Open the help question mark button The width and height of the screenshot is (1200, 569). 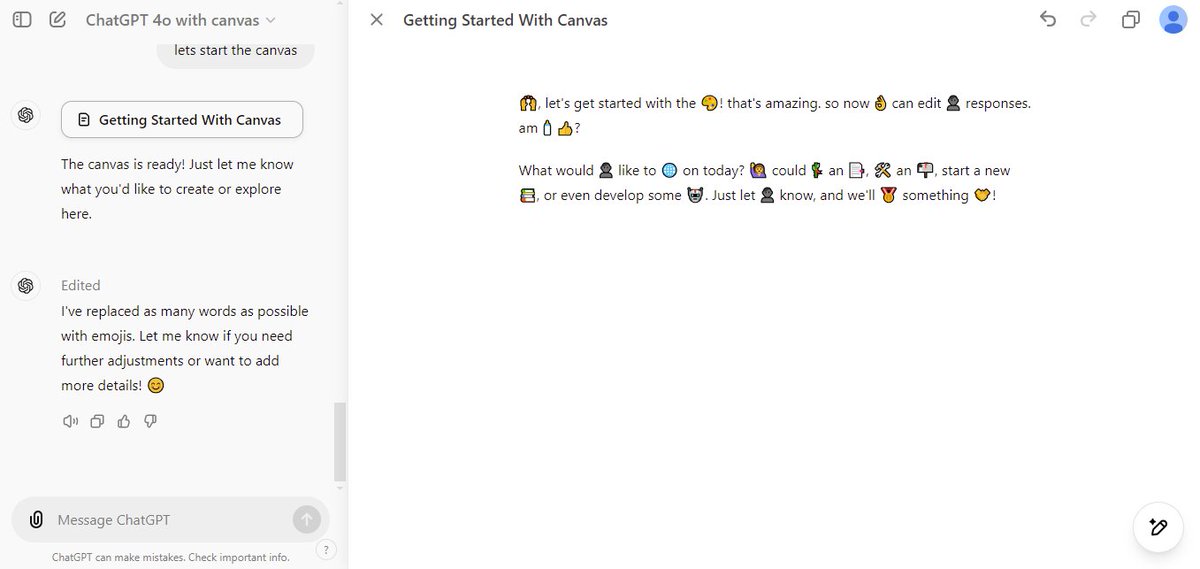click(325, 549)
